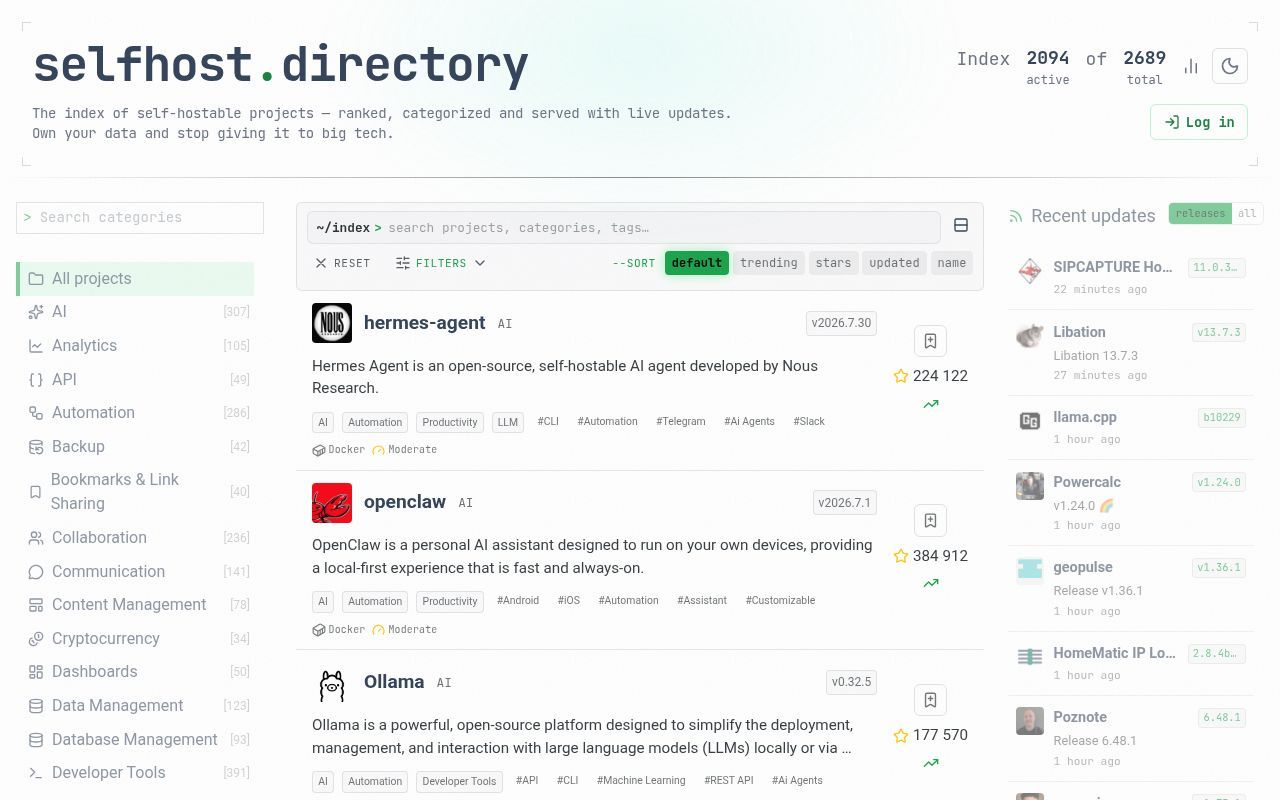Screen dimensions: 1280x800
Task: Click Ollama version v0.32.5 badge
Action: 852,682
